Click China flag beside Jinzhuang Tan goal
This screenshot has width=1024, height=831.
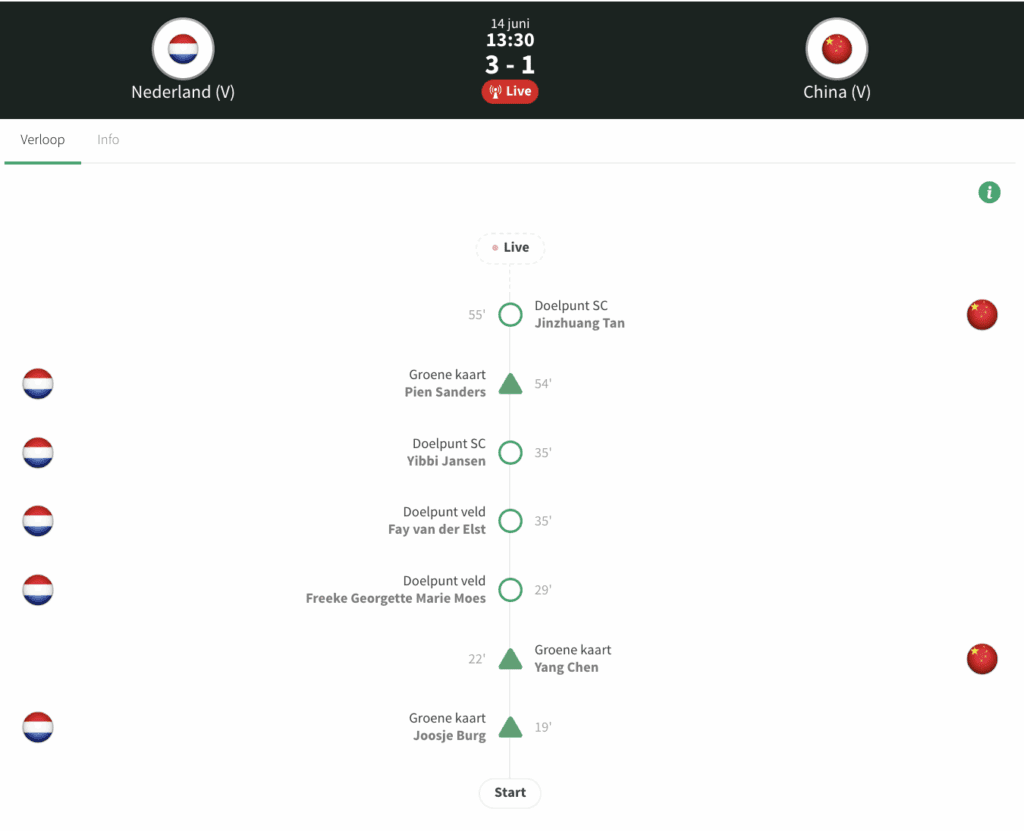pyautogui.click(x=982, y=315)
